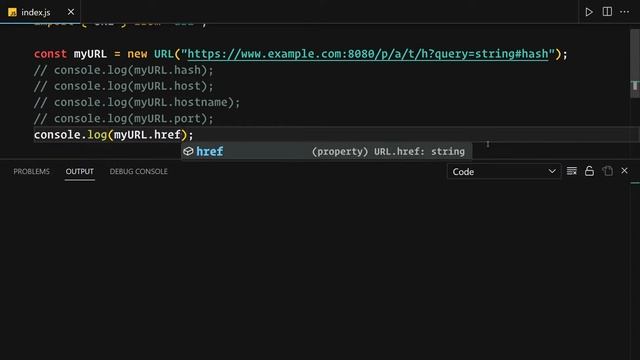Place cursor in console.log(myURL.host) comment line
The width and height of the screenshot is (640, 360).
[124, 86]
